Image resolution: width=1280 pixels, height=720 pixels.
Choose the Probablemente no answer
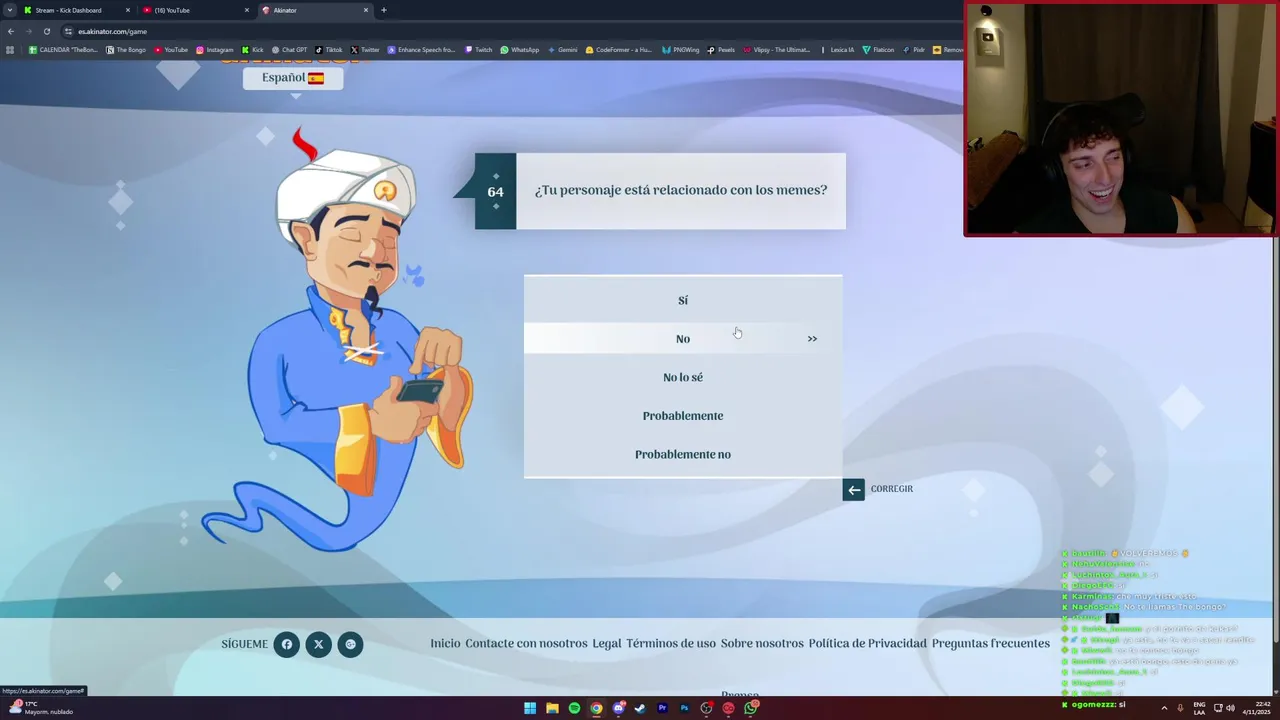(x=683, y=454)
